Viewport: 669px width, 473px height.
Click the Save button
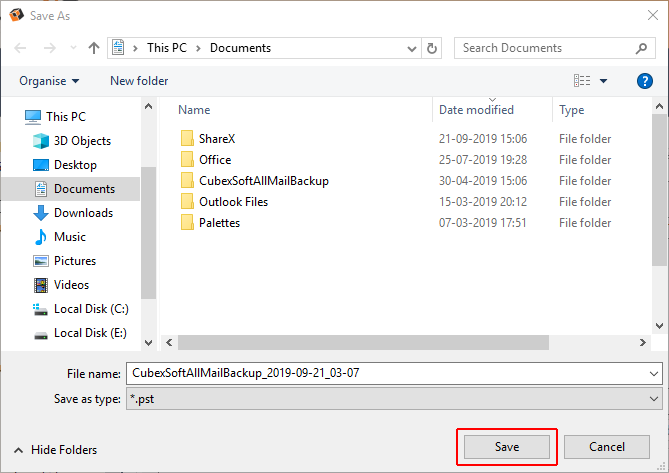point(506,447)
